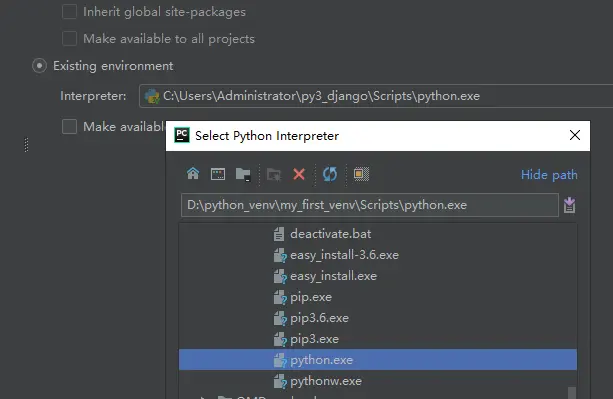
Task: Select Existing environment radio button
Action: click(39, 66)
